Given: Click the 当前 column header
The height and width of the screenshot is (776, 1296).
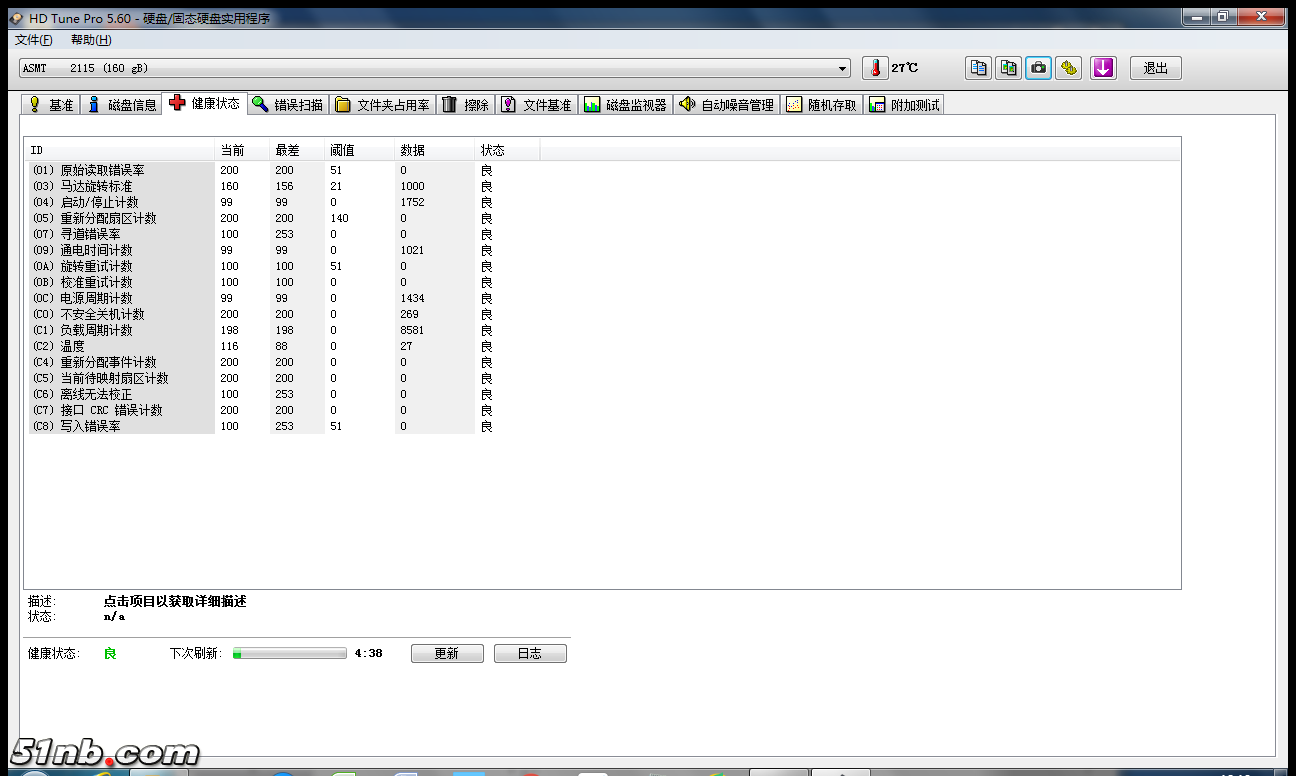Looking at the screenshot, I should (x=242, y=150).
